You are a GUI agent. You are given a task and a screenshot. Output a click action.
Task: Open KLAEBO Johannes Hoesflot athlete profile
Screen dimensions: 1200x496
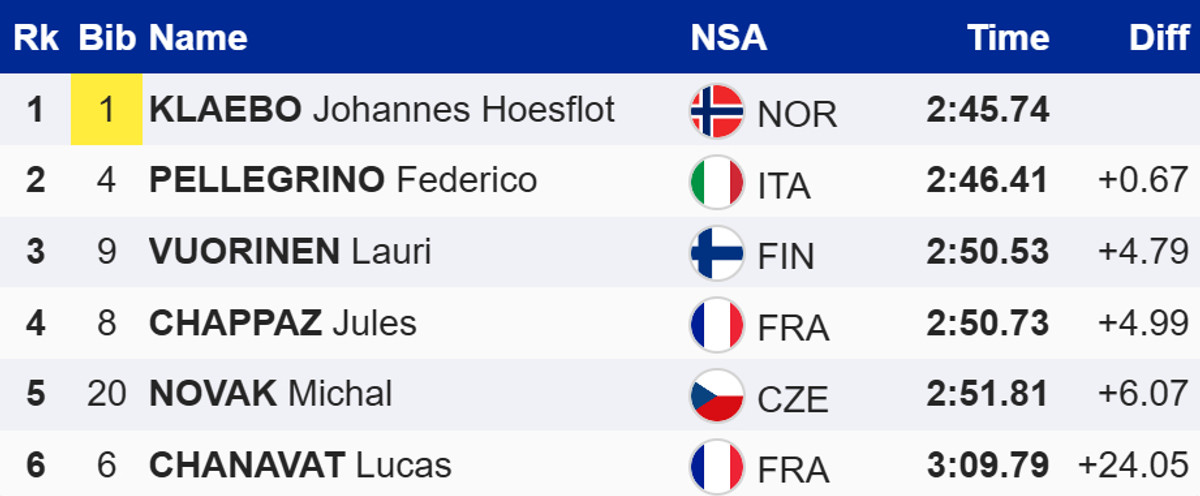coord(382,109)
